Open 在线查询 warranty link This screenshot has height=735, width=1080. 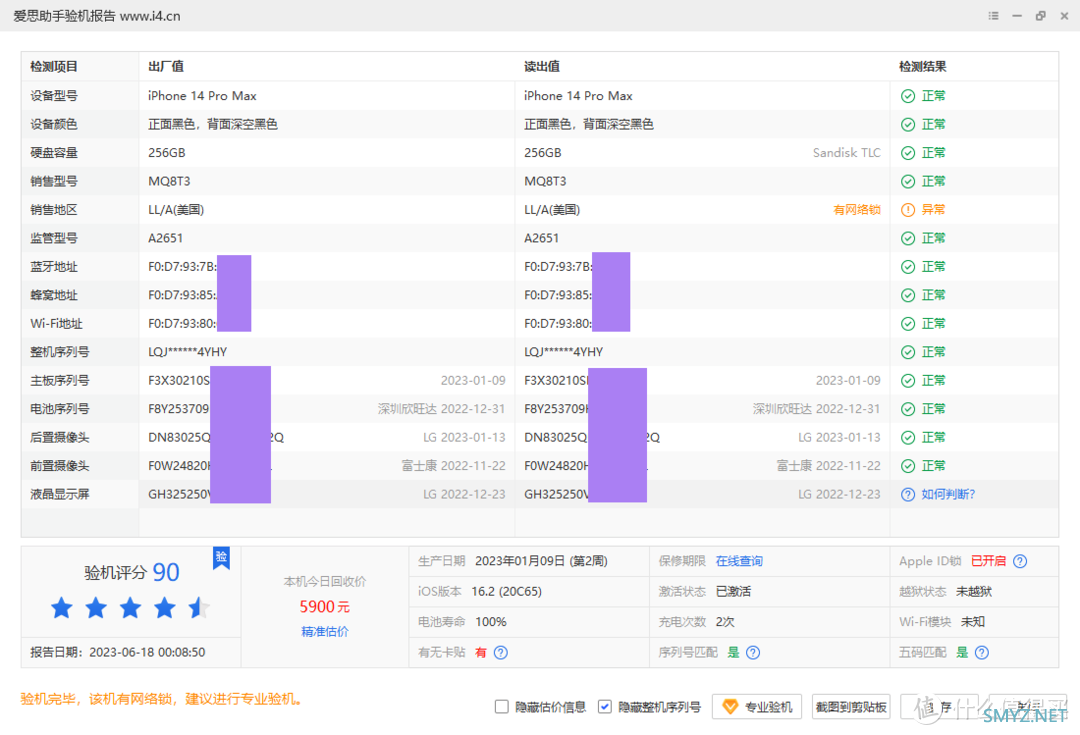point(739,561)
